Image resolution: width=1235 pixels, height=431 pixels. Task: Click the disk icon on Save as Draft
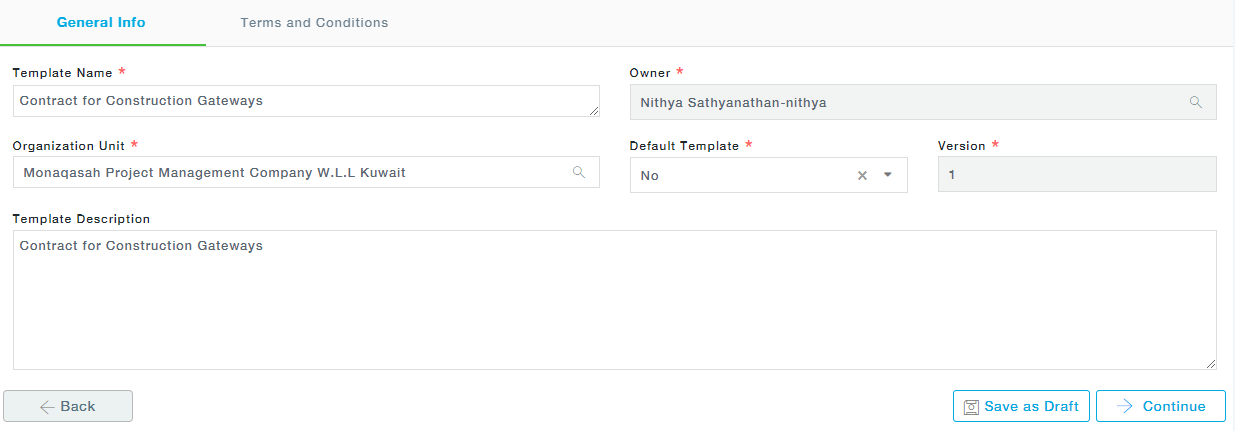pyautogui.click(x=970, y=407)
